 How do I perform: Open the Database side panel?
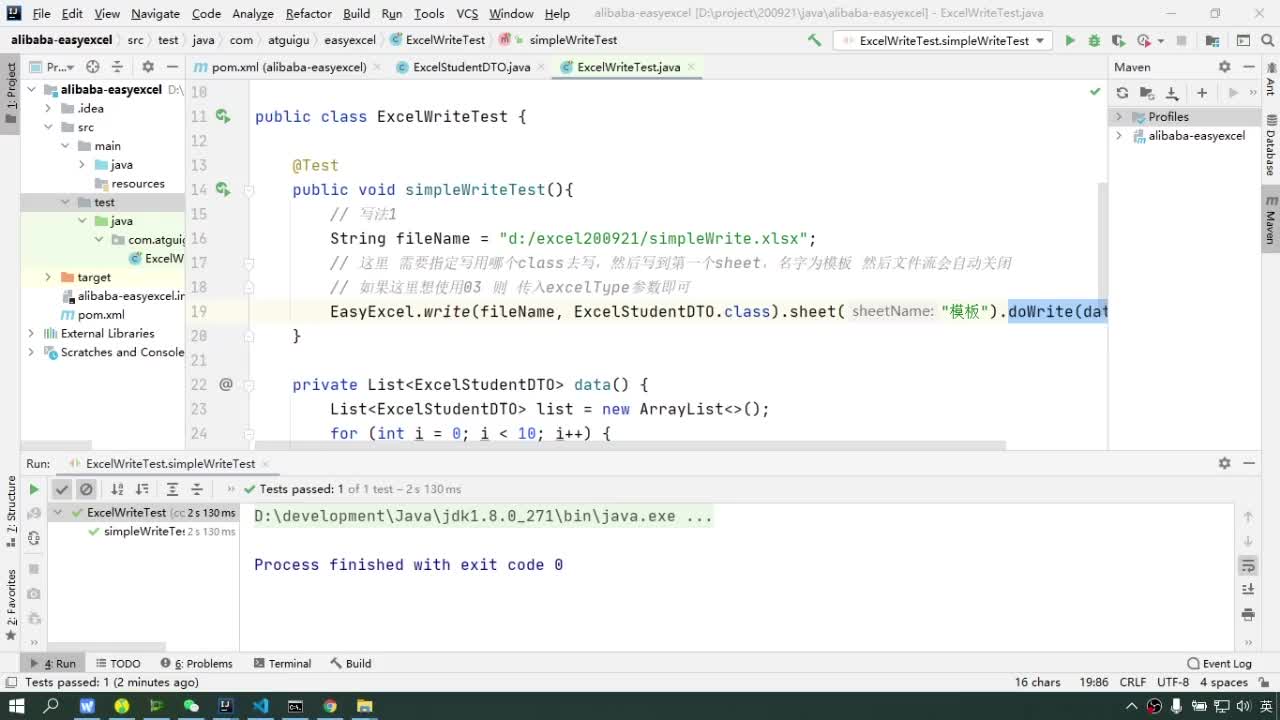click(x=1270, y=146)
